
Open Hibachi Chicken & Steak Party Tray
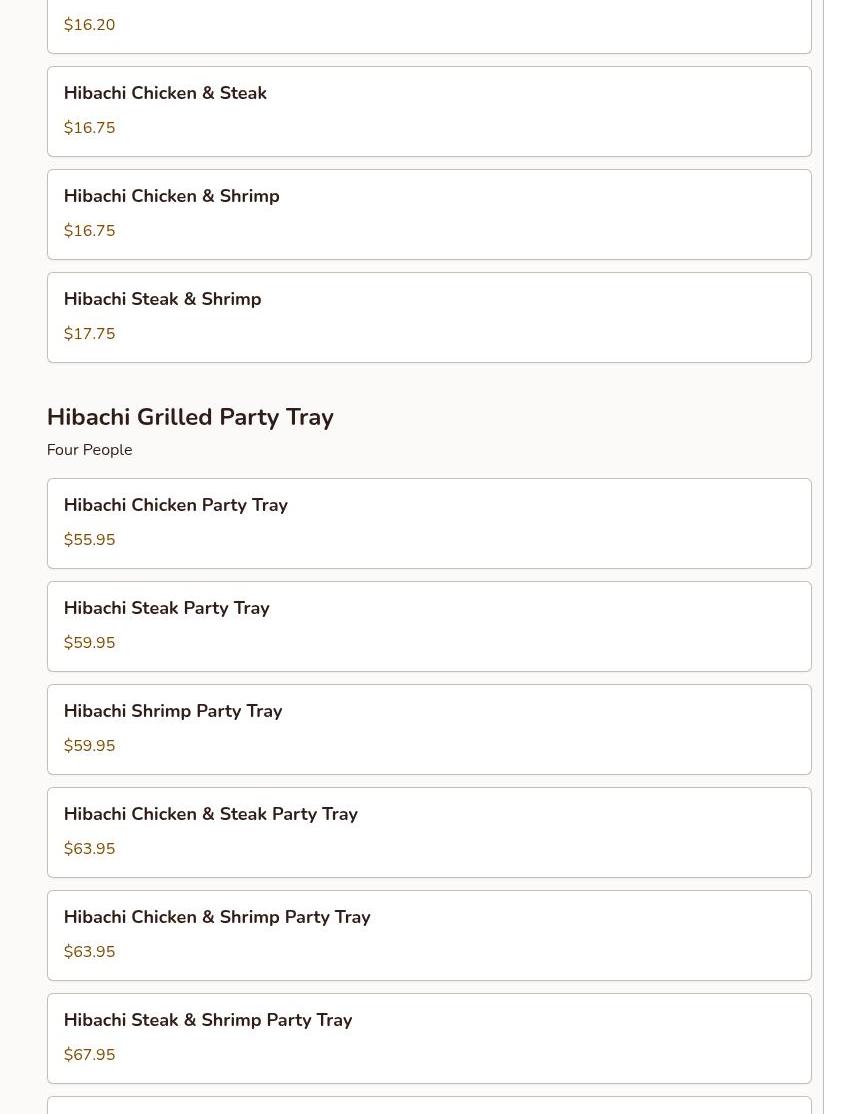tap(429, 832)
